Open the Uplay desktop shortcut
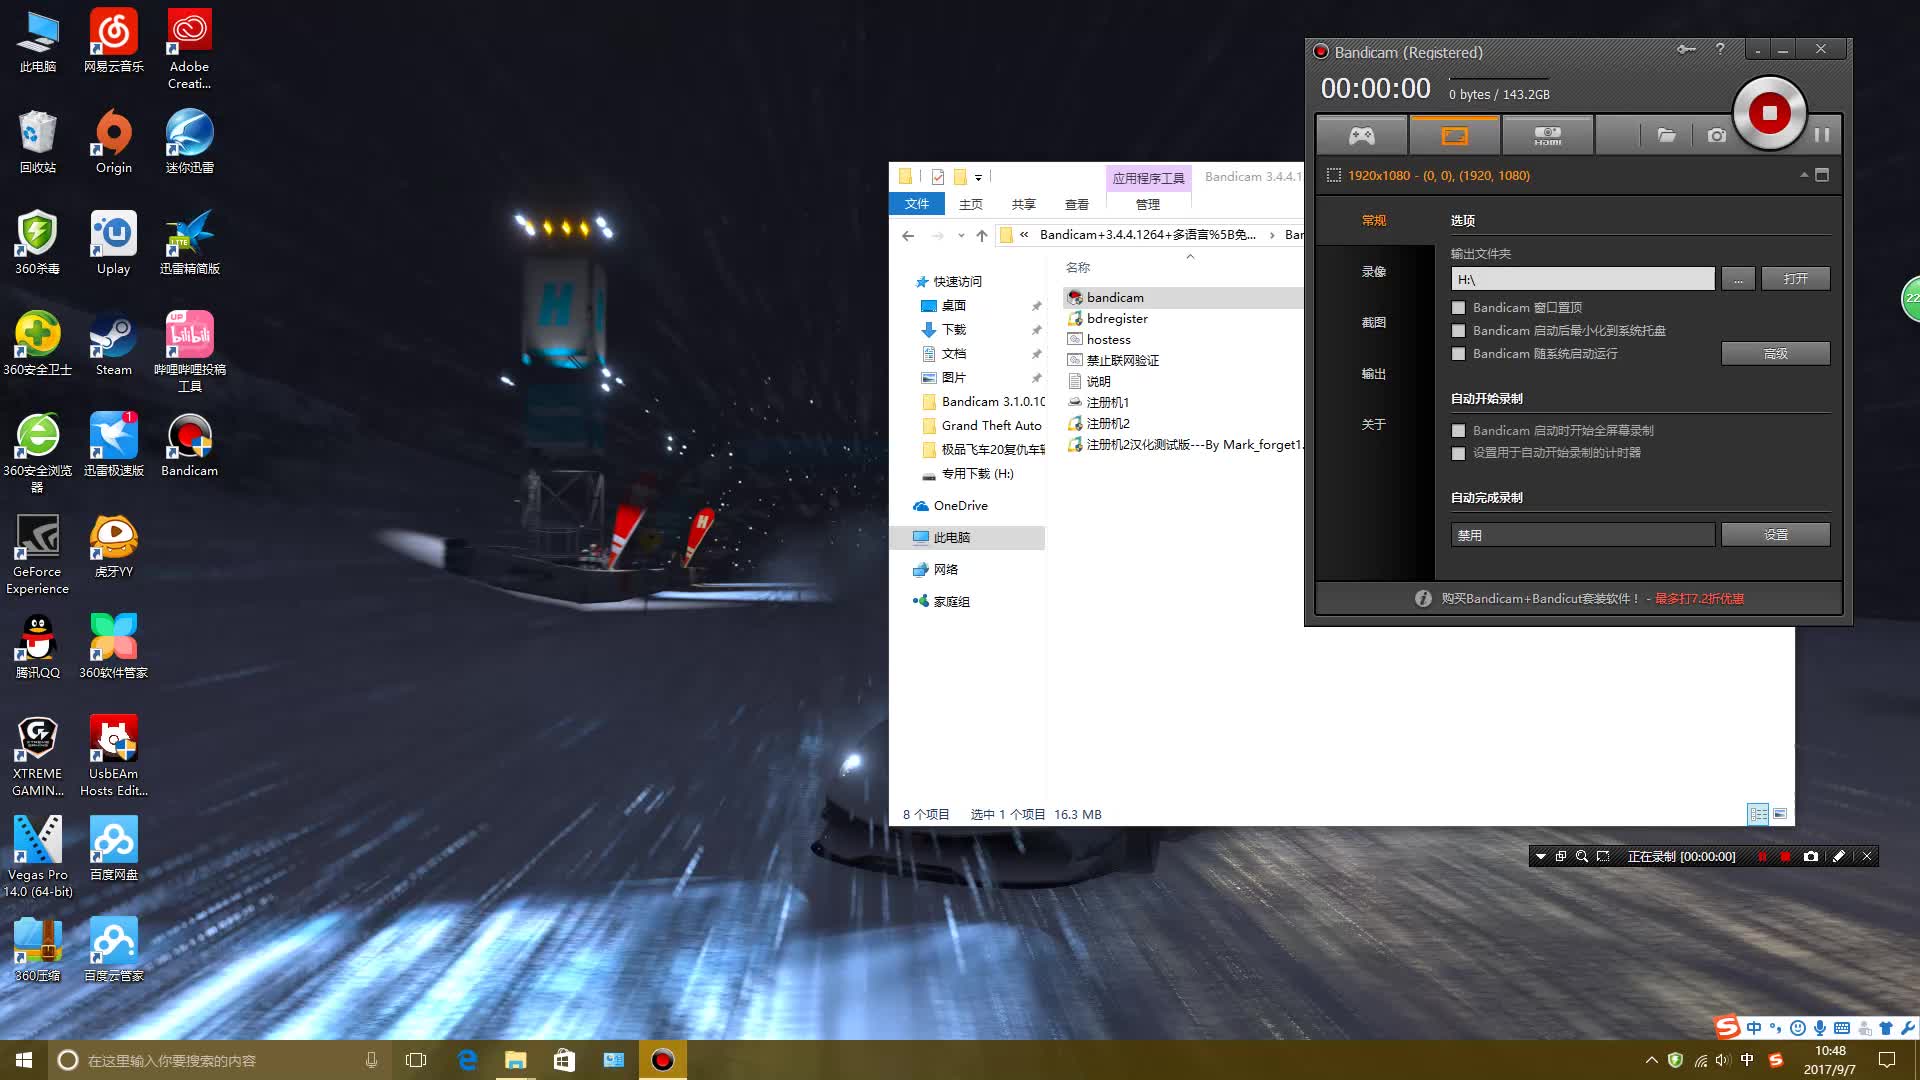1920x1080 pixels. 113,244
